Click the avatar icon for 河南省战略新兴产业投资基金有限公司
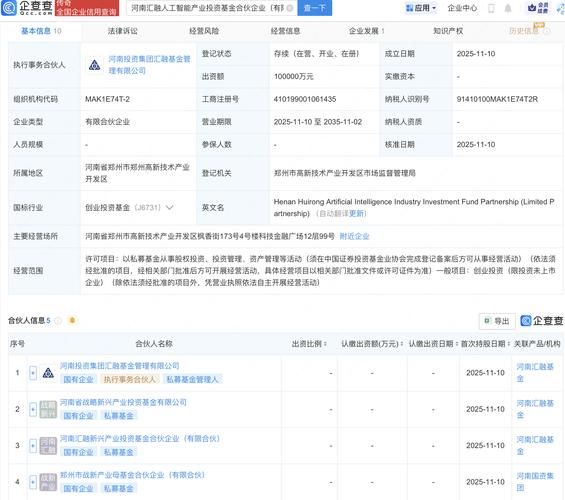Image resolution: width=565 pixels, height=500 pixels. point(48,410)
